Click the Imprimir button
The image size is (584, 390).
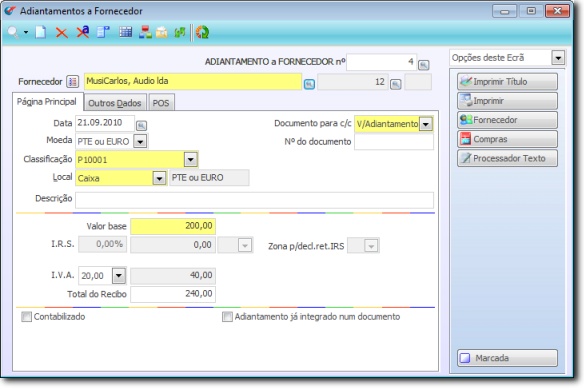[x=507, y=101]
